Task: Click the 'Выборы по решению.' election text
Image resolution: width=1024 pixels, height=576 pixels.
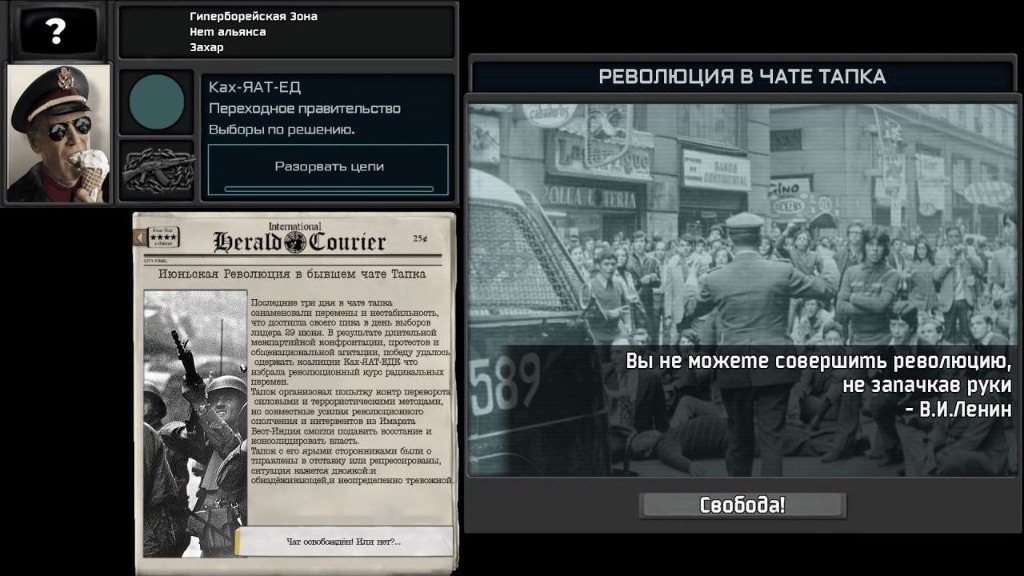Action: coord(281,129)
